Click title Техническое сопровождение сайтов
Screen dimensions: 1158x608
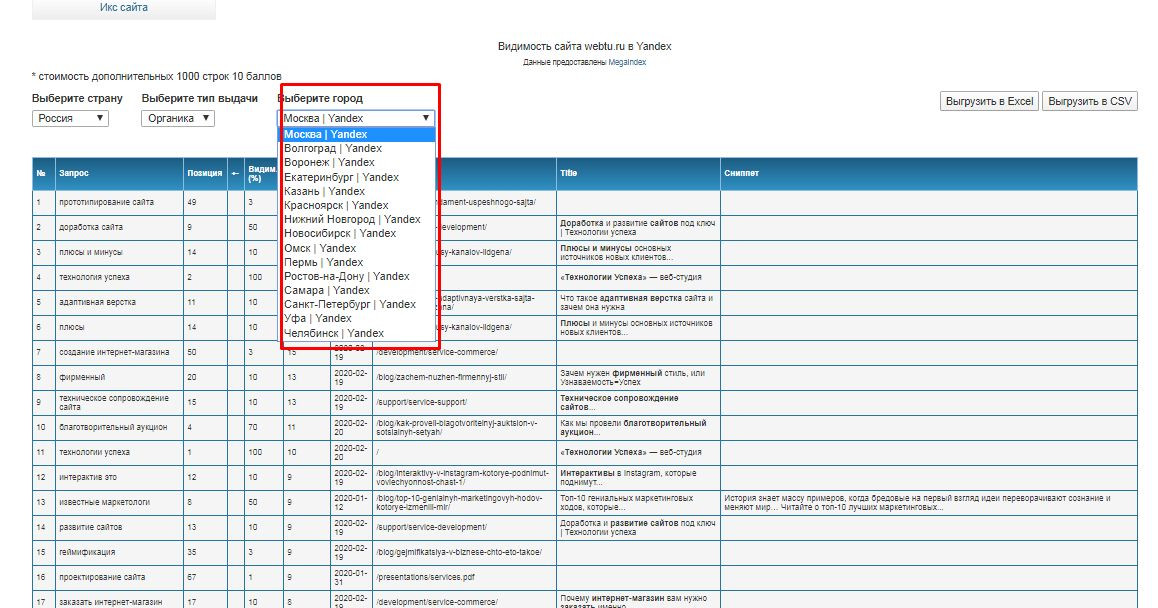tap(619, 403)
